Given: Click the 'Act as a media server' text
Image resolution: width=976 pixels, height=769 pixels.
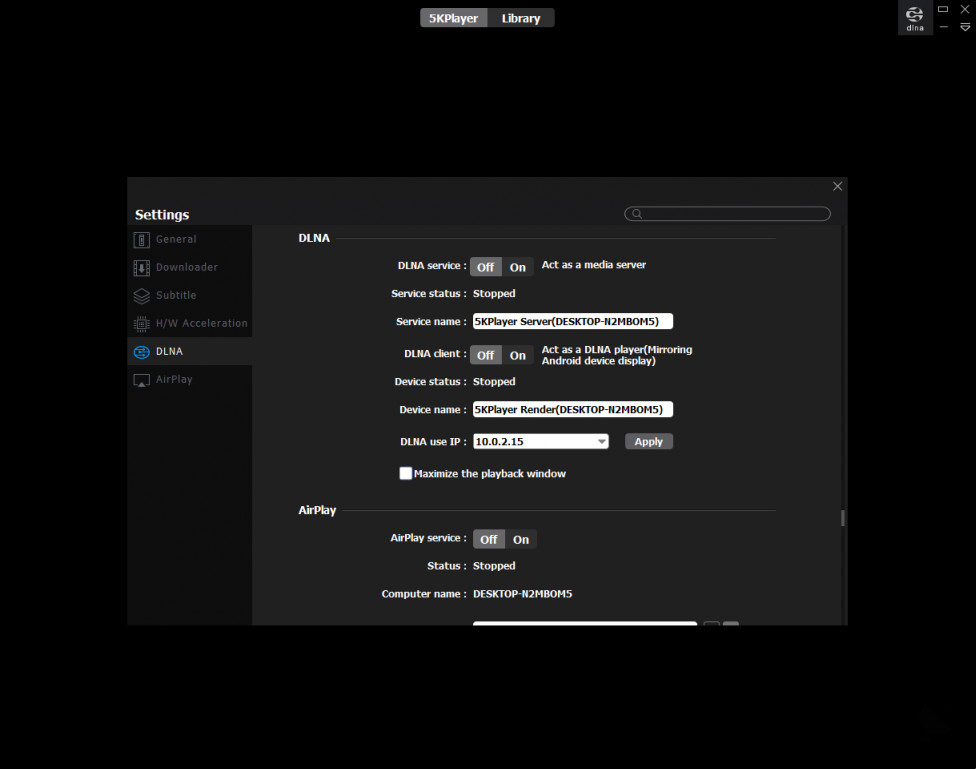Looking at the screenshot, I should [x=594, y=265].
